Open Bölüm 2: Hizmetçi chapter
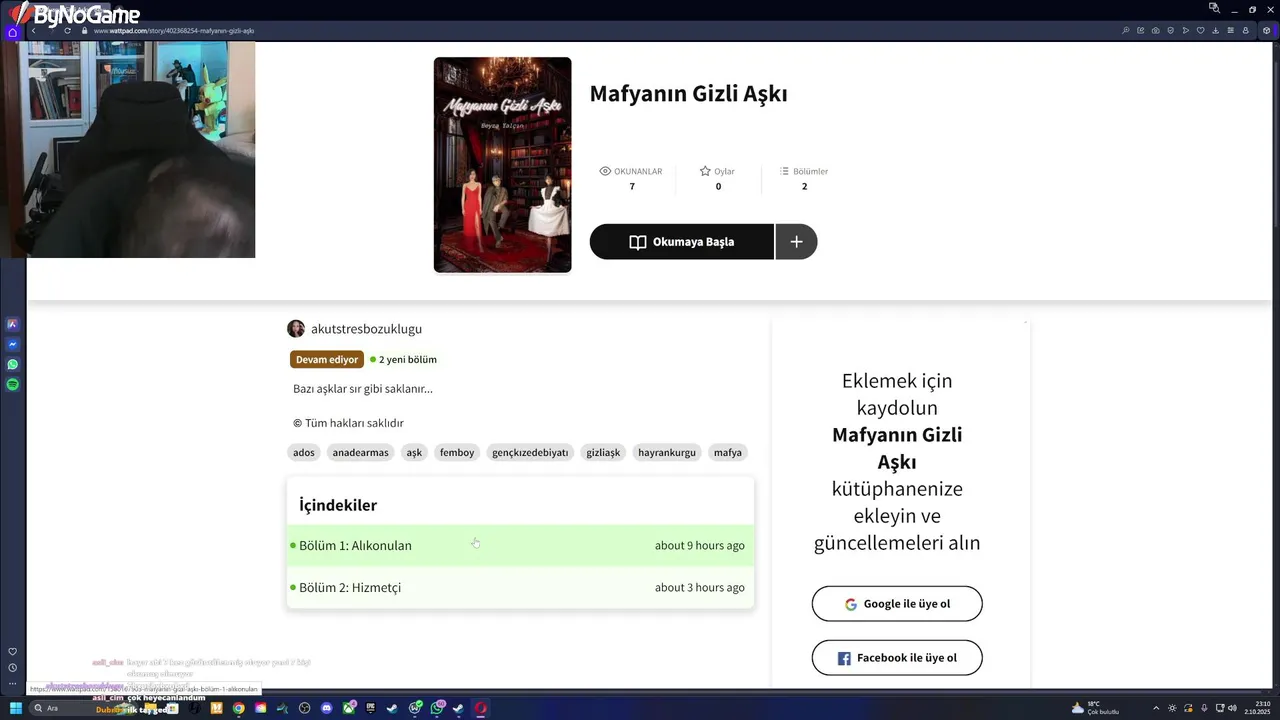Image resolution: width=1280 pixels, height=720 pixels. click(520, 587)
